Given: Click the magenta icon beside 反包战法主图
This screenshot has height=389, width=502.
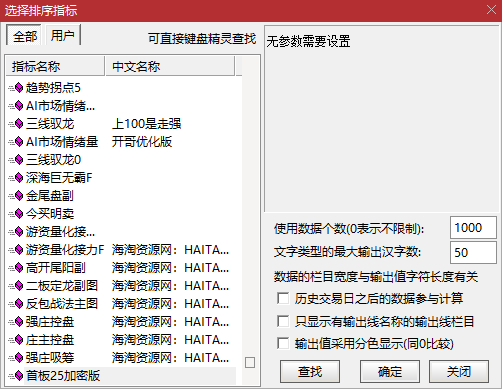Looking at the screenshot, I should point(19,304).
